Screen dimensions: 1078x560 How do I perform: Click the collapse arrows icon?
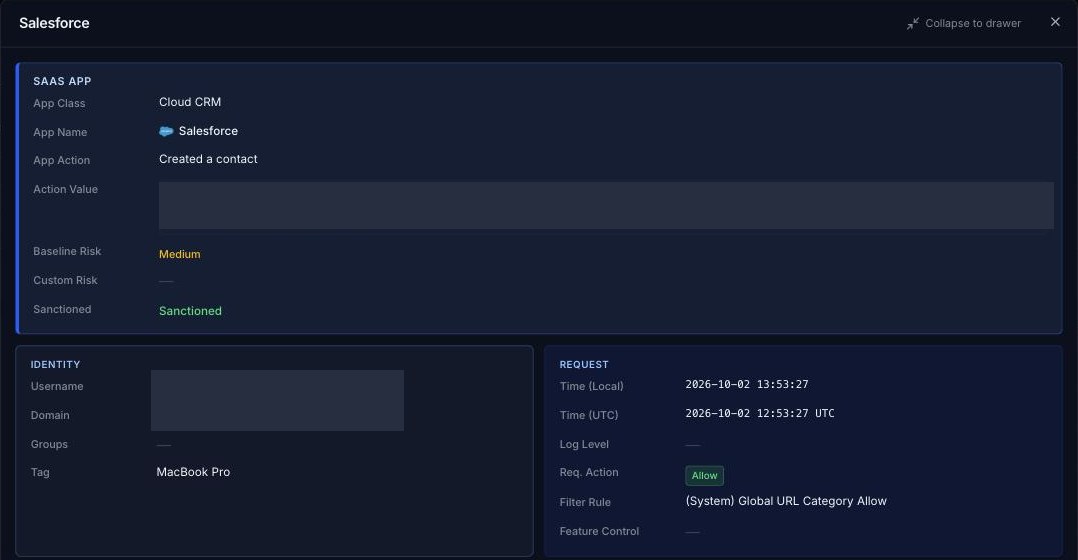[x=912, y=23]
